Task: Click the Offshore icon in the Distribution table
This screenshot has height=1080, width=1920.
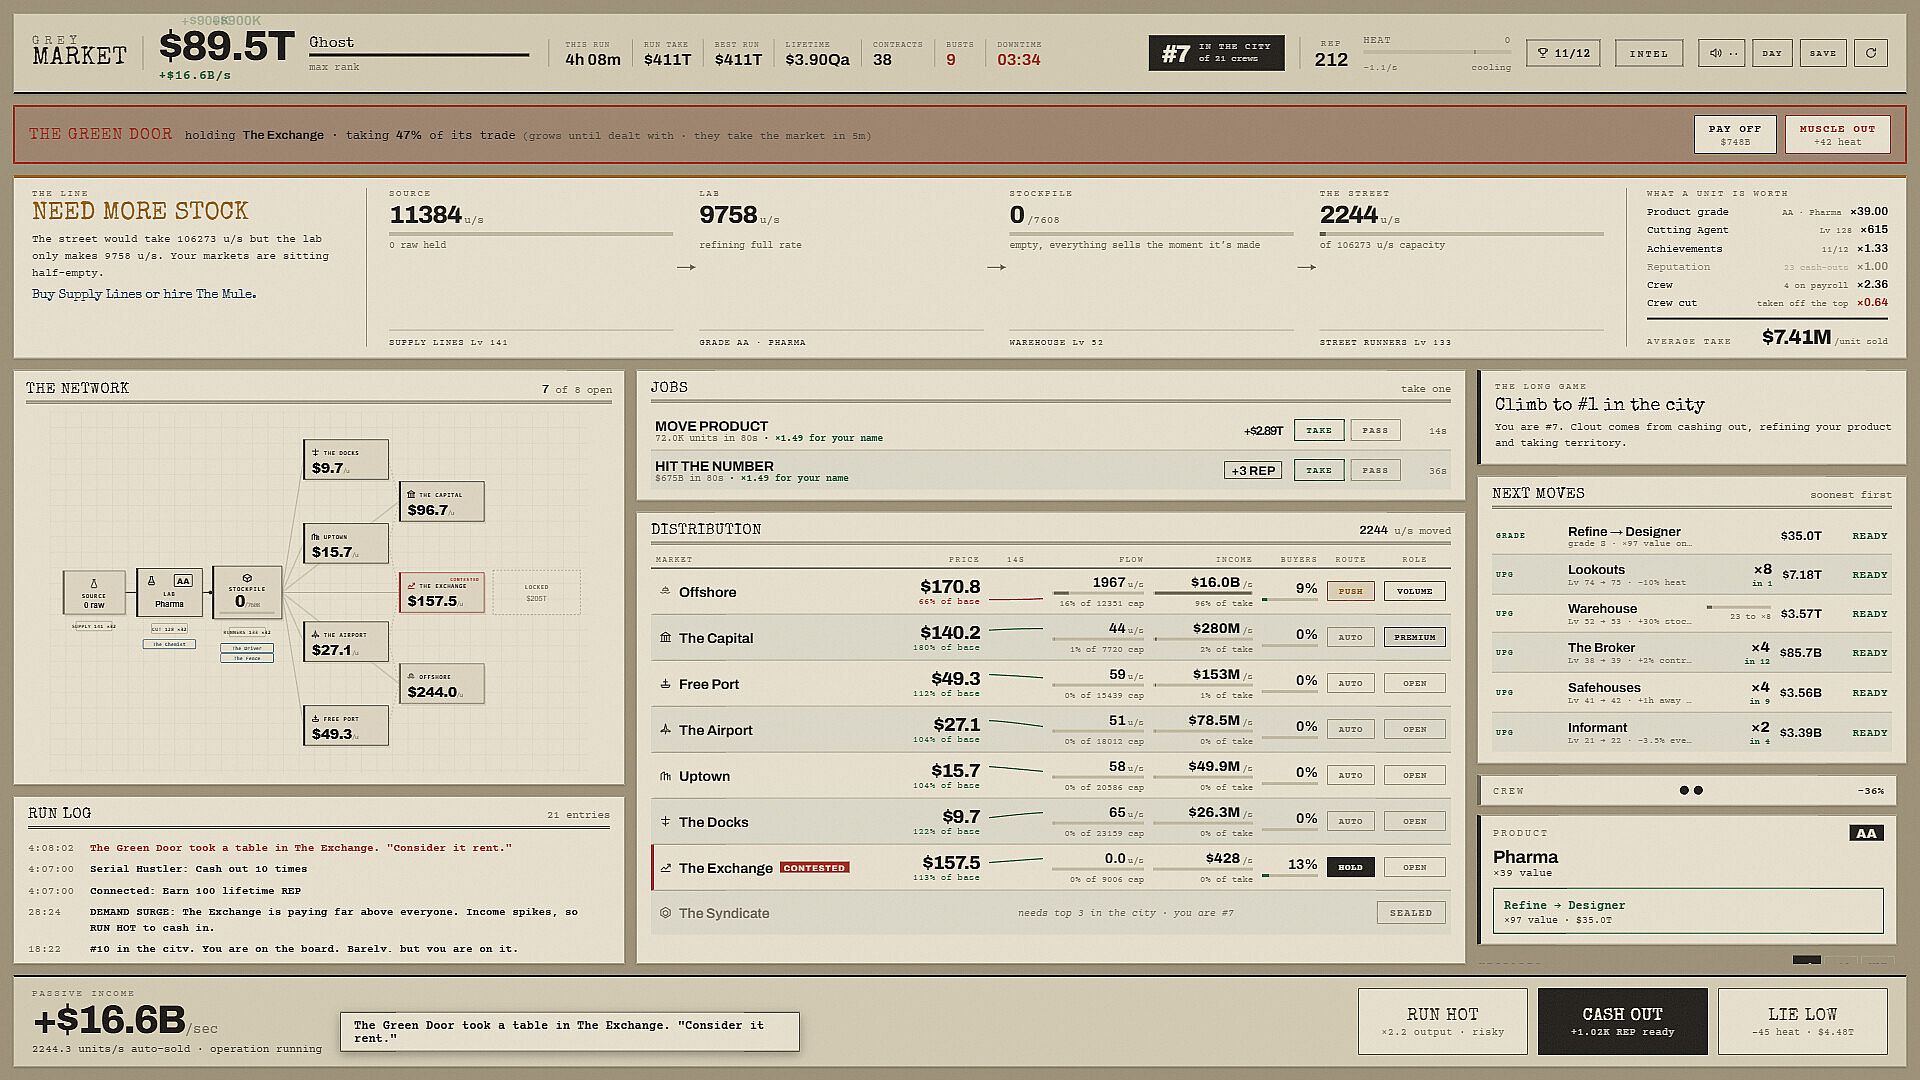Action: pos(665,591)
